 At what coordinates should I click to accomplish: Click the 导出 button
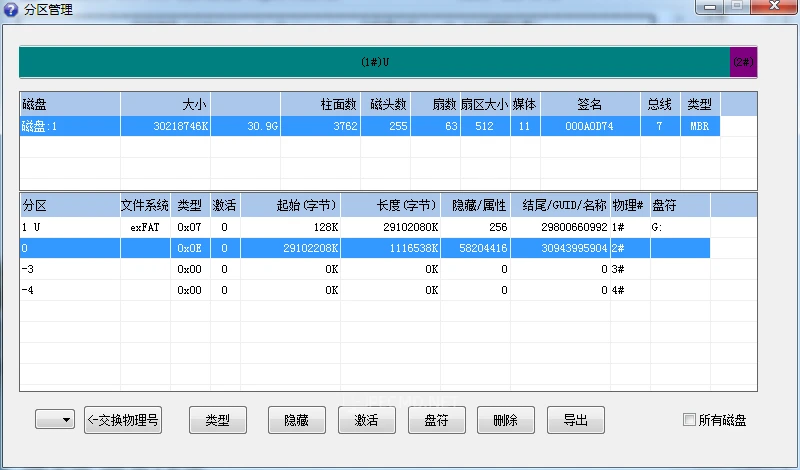pyautogui.click(x=576, y=420)
